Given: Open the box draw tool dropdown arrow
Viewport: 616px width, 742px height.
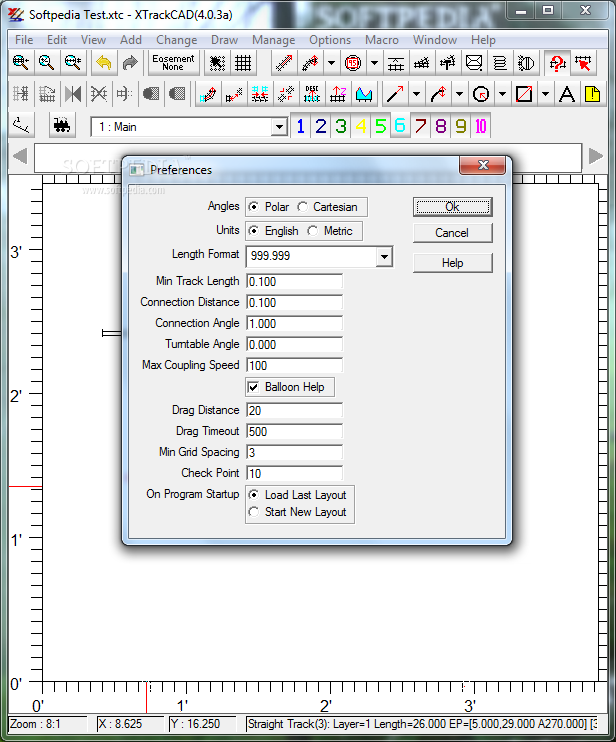Looking at the screenshot, I should point(546,94).
